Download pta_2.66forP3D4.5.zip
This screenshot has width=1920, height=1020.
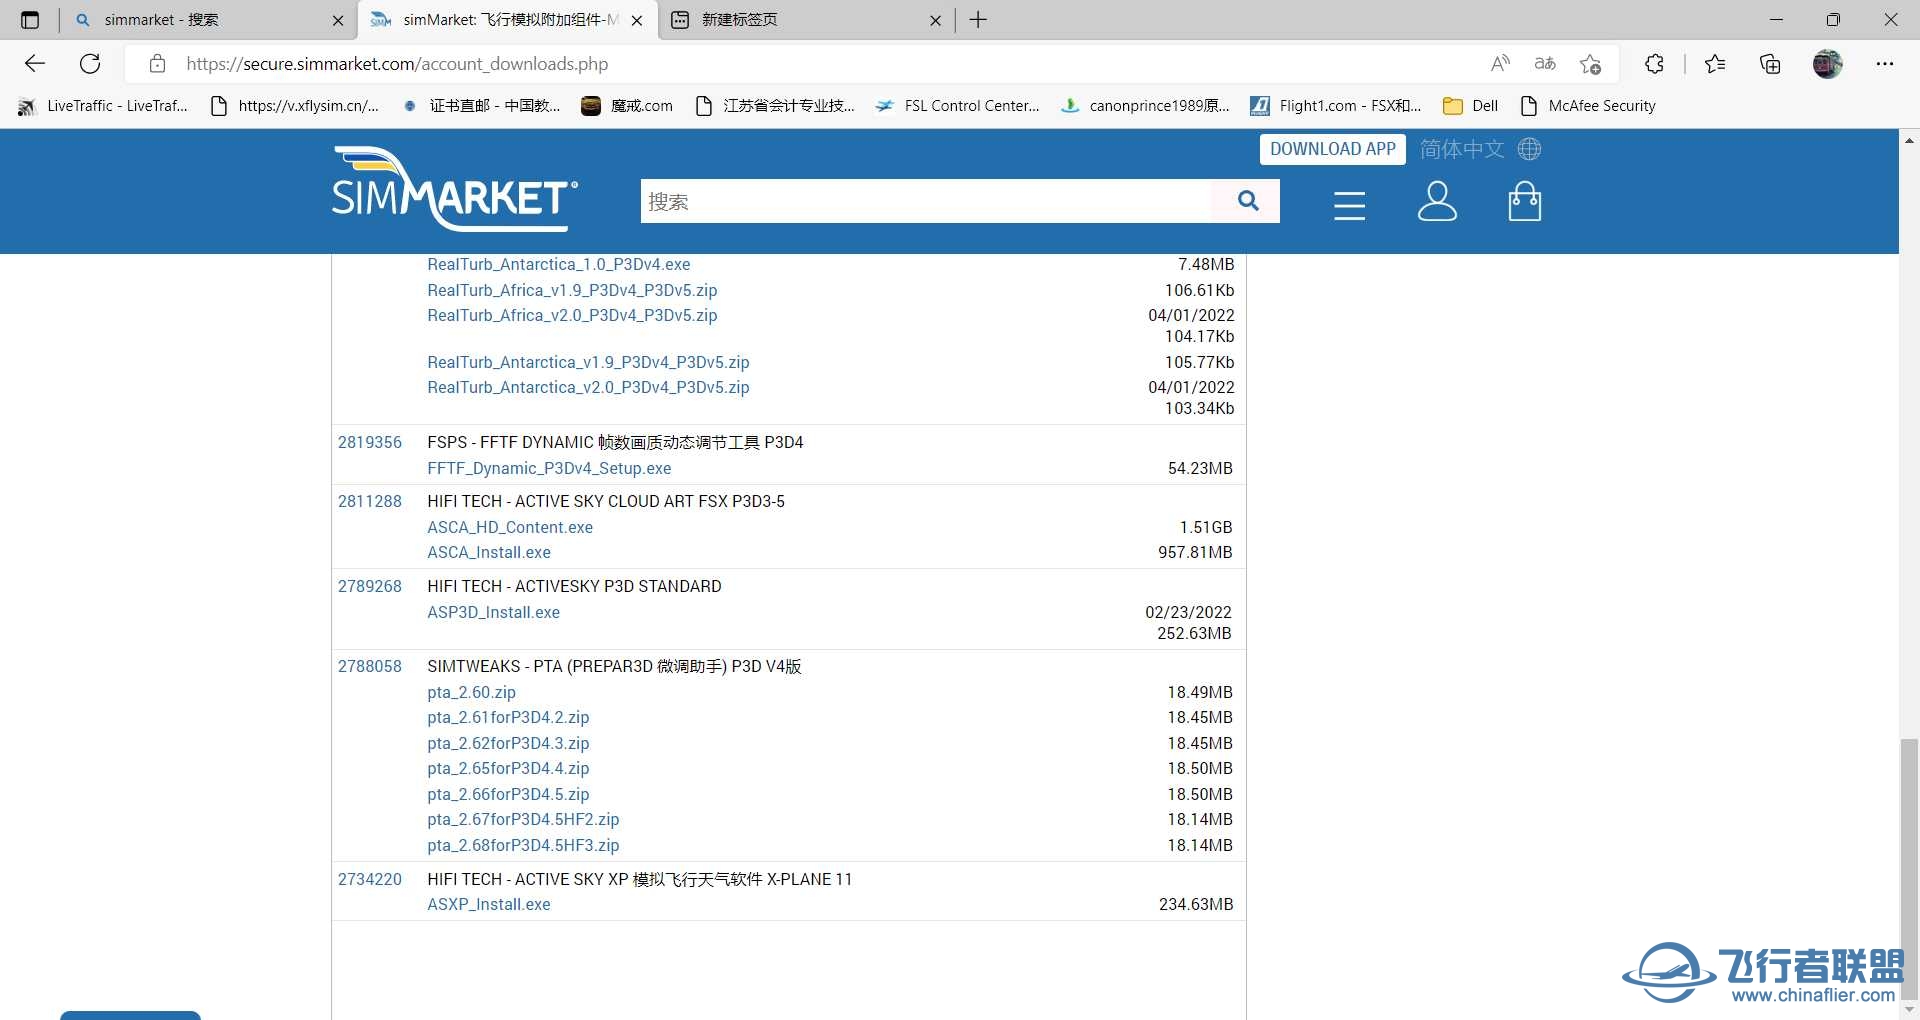pyautogui.click(x=508, y=794)
